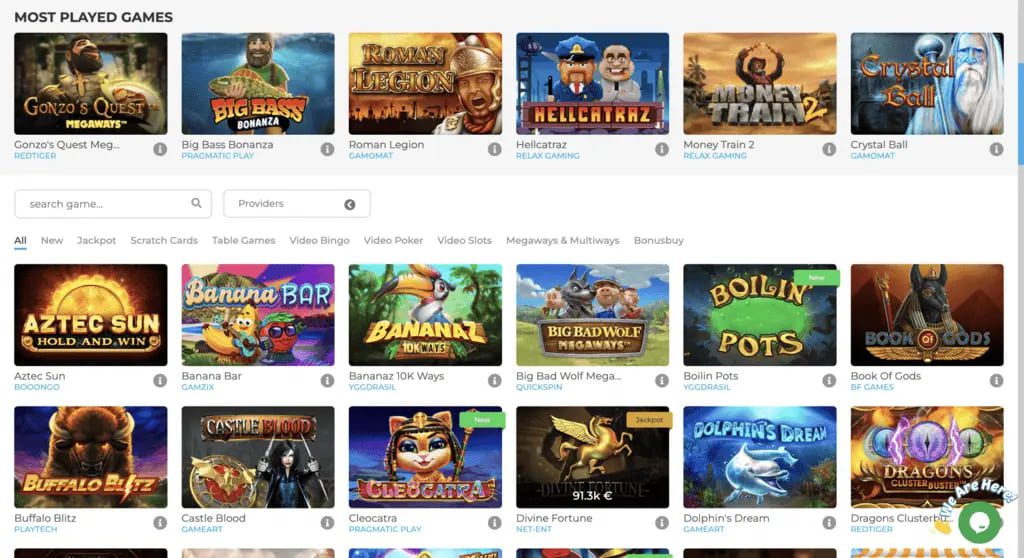Open Big Bad Wolf Megaways info

point(662,380)
